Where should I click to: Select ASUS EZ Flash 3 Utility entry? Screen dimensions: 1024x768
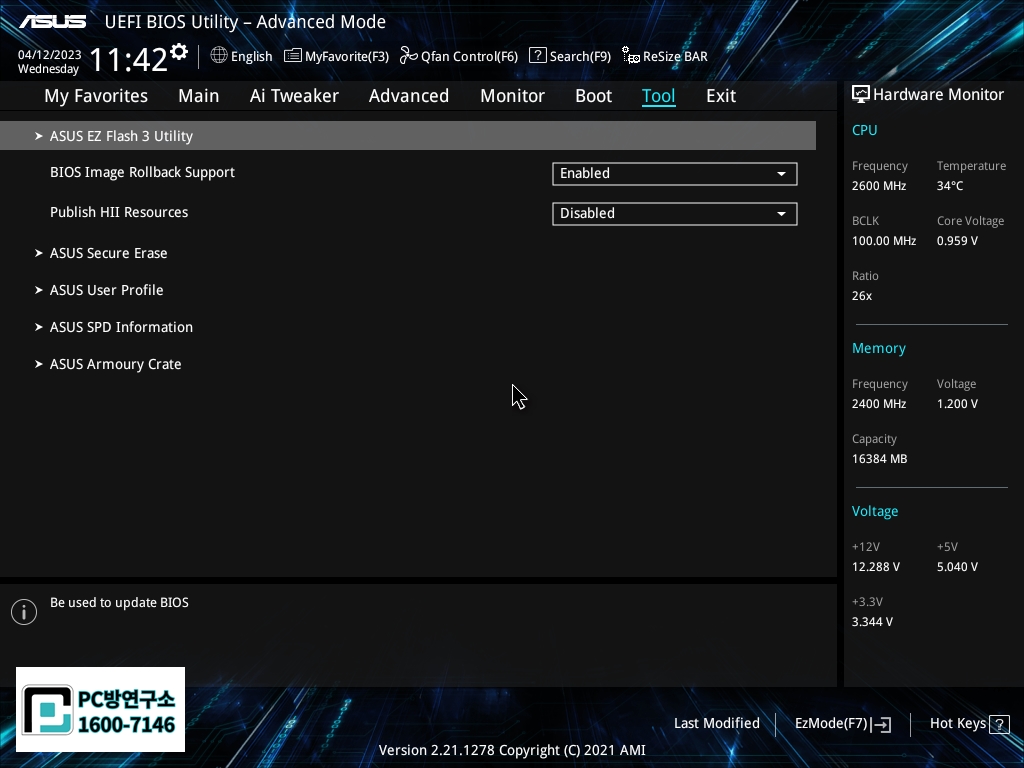tap(408, 136)
